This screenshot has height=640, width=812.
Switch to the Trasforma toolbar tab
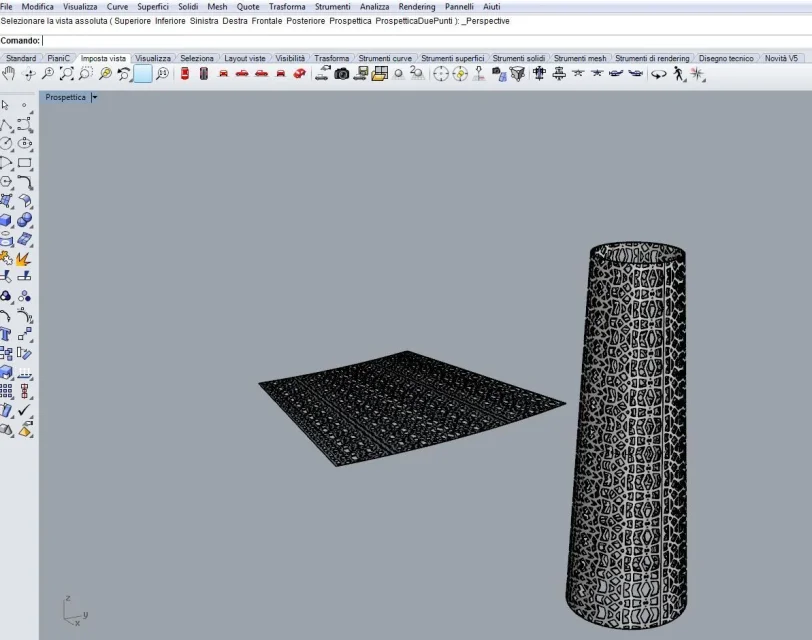click(331, 59)
